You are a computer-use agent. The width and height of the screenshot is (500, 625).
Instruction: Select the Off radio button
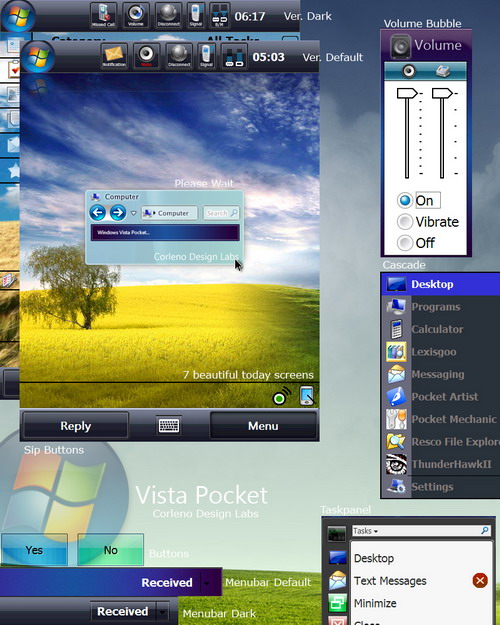(405, 243)
